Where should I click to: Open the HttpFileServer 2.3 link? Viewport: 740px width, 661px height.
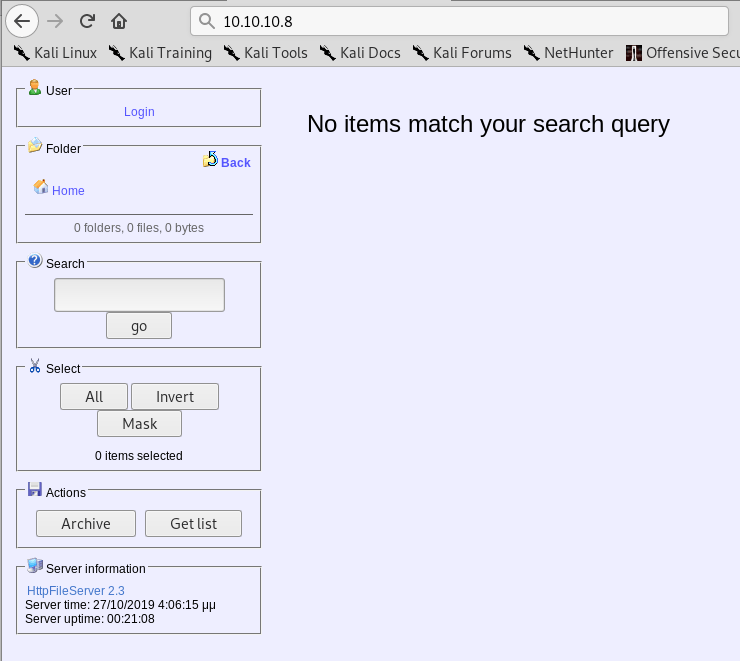pos(75,591)
